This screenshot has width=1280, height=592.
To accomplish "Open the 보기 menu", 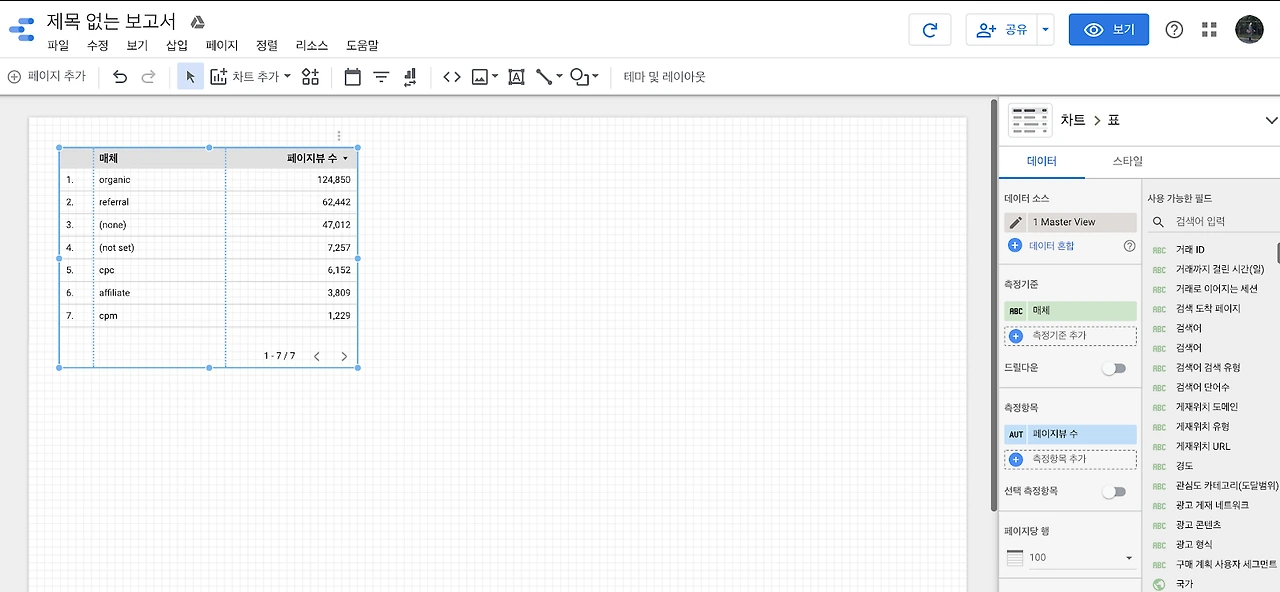I will tap(137, 46).
